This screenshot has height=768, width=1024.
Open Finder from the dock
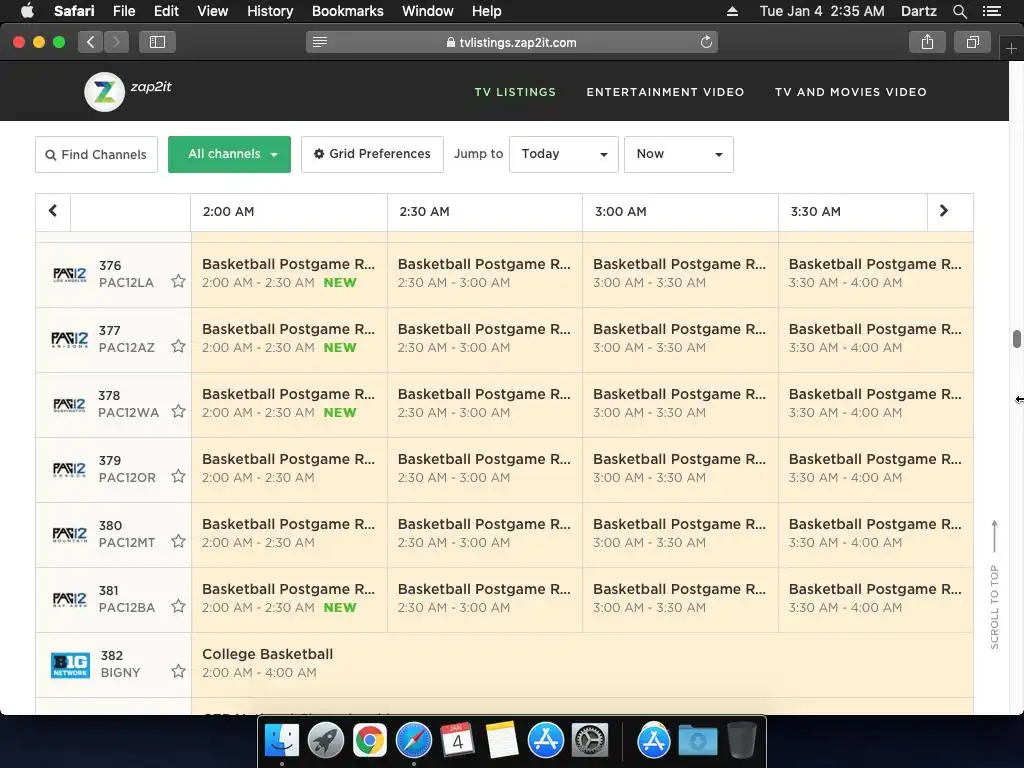pos(282,741)
